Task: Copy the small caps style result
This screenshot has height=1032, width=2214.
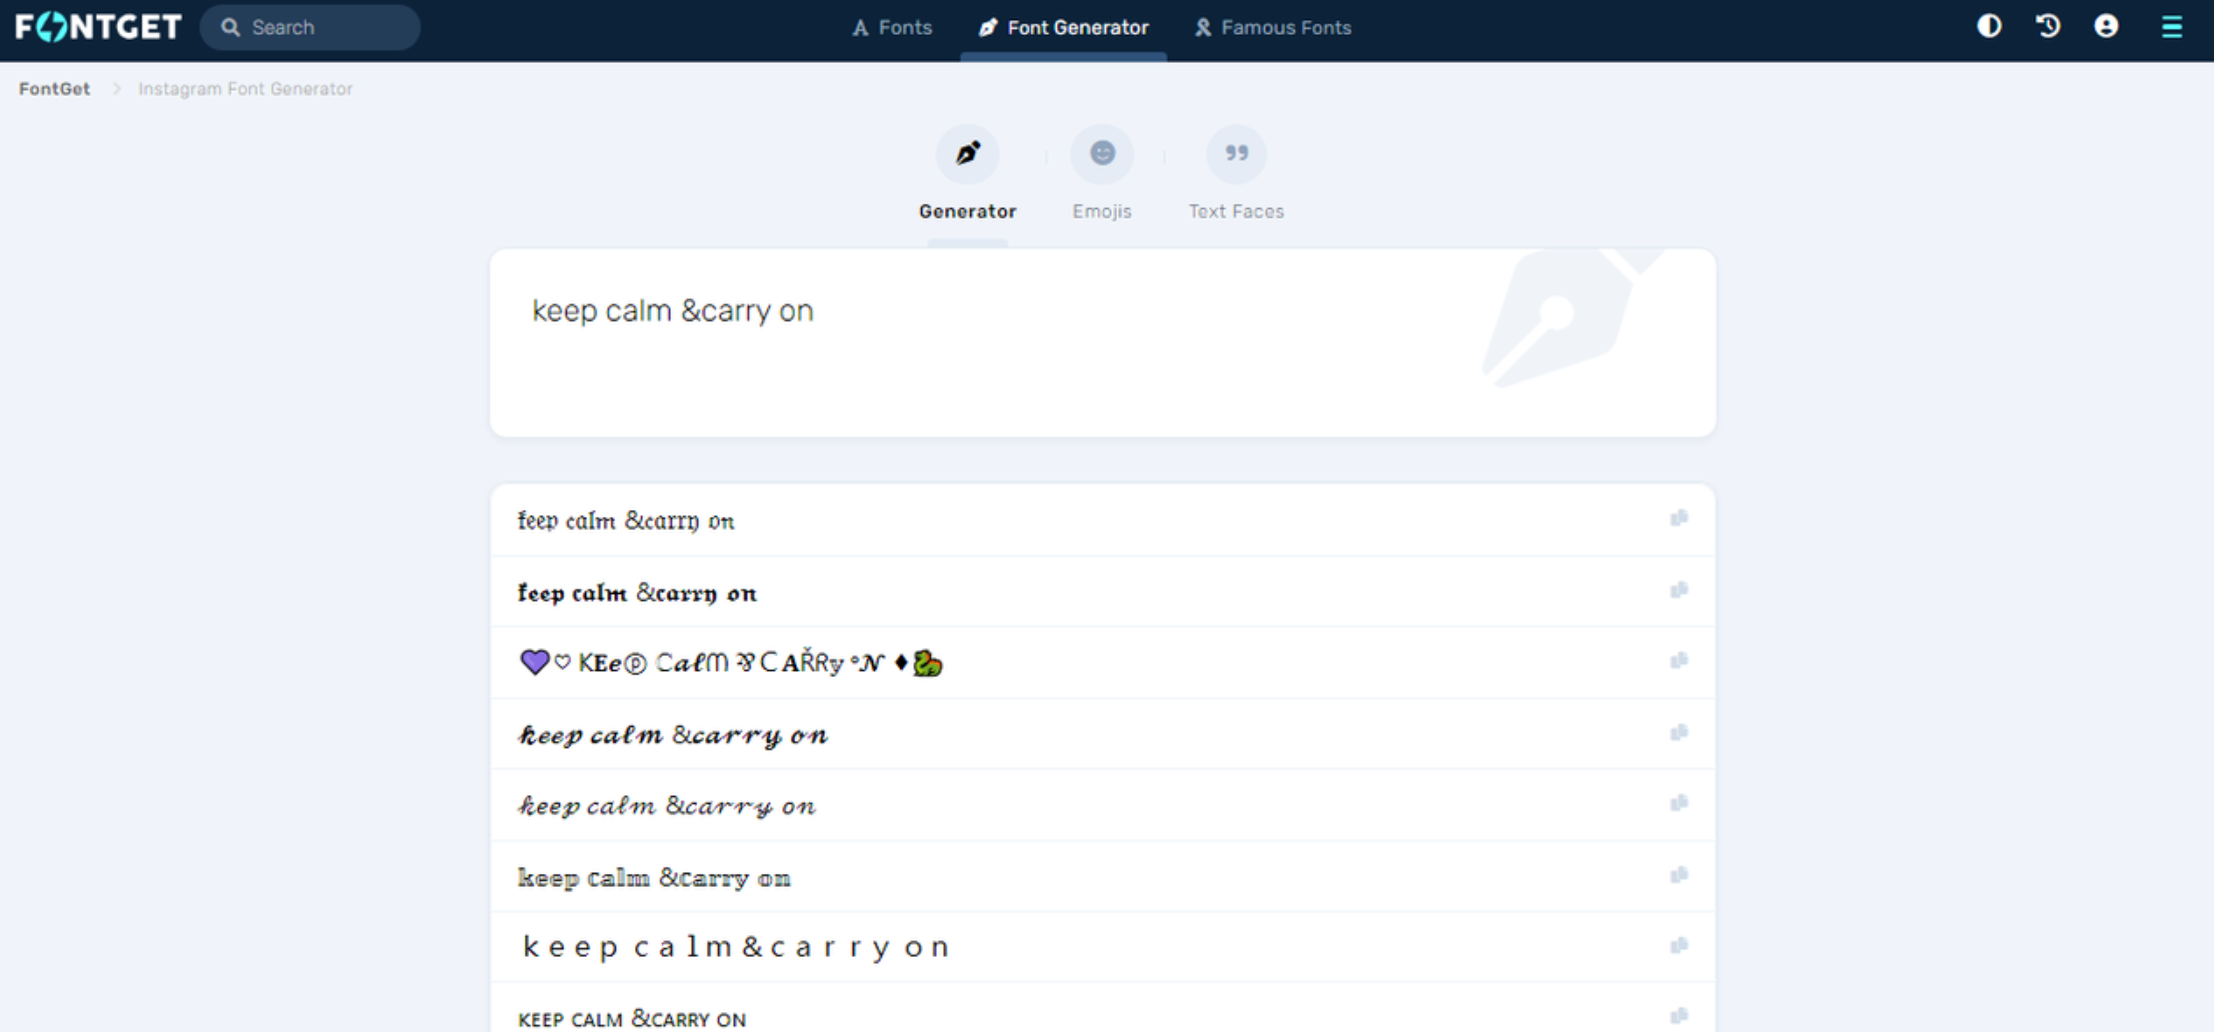Action: point(1679,1016)
